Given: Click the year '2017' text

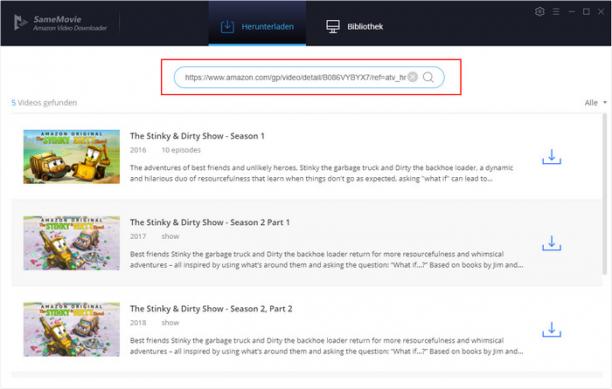Looking at the screenshot, I should 138,236.
